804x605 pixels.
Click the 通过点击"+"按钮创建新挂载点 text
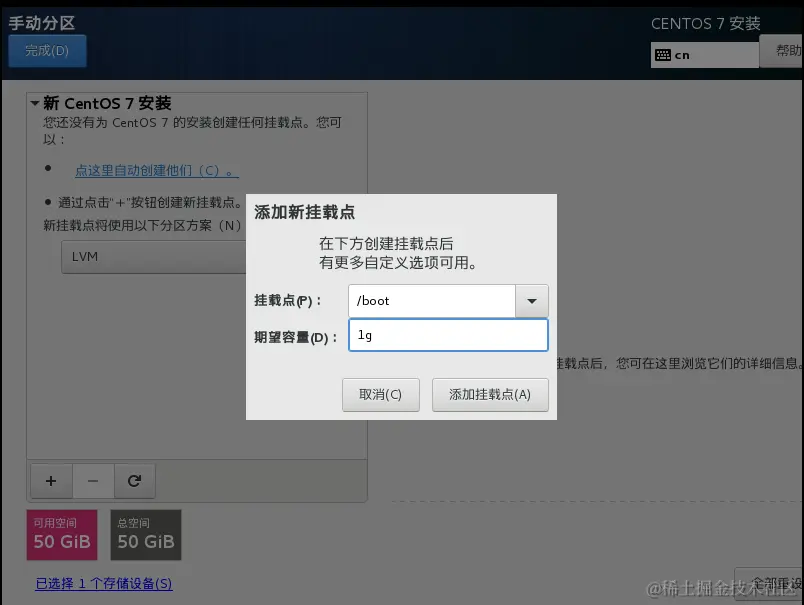pos(150,203)
